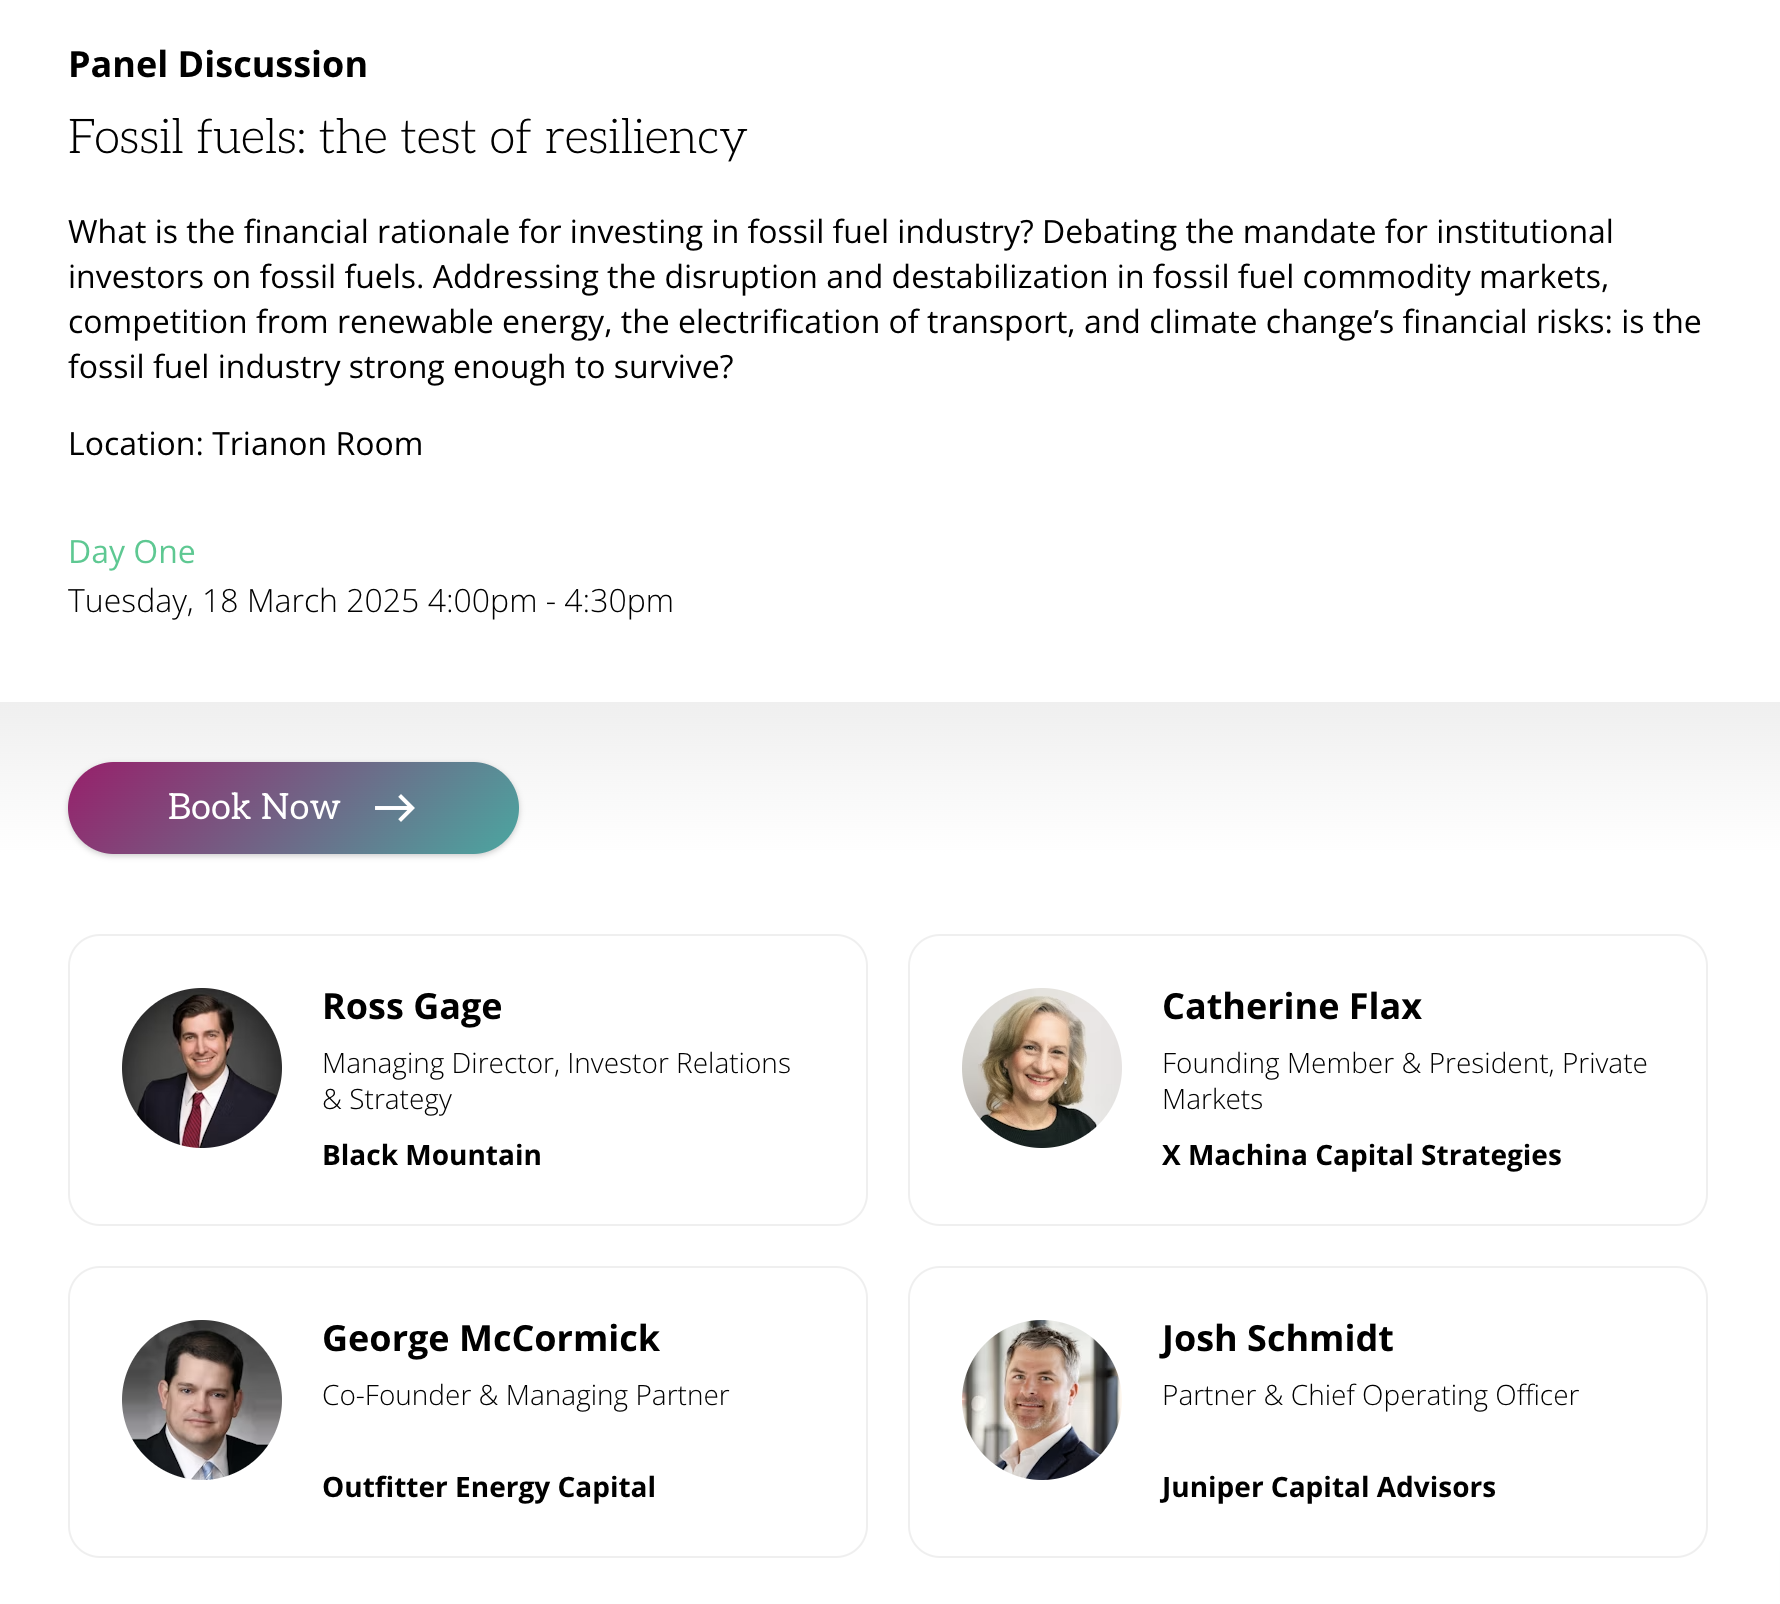Viewport: 1780px width, 1604px height.
Task: Click the Book Now button
Action: tap(293, 808)
